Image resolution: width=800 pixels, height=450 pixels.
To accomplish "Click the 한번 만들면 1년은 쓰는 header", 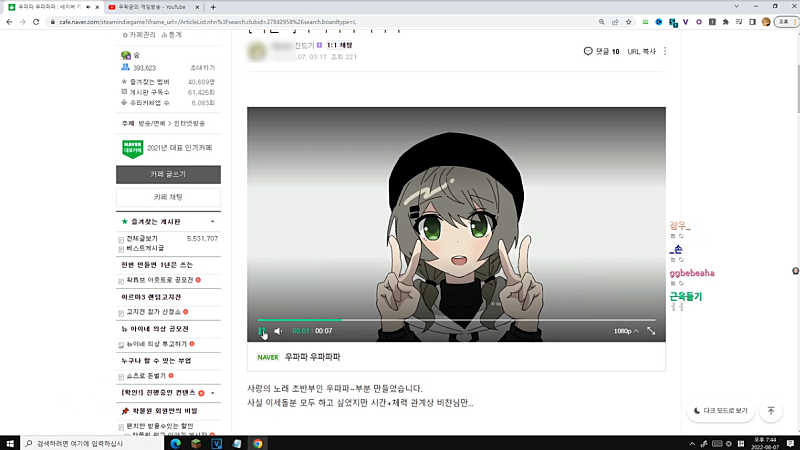I will pos(157,265).
